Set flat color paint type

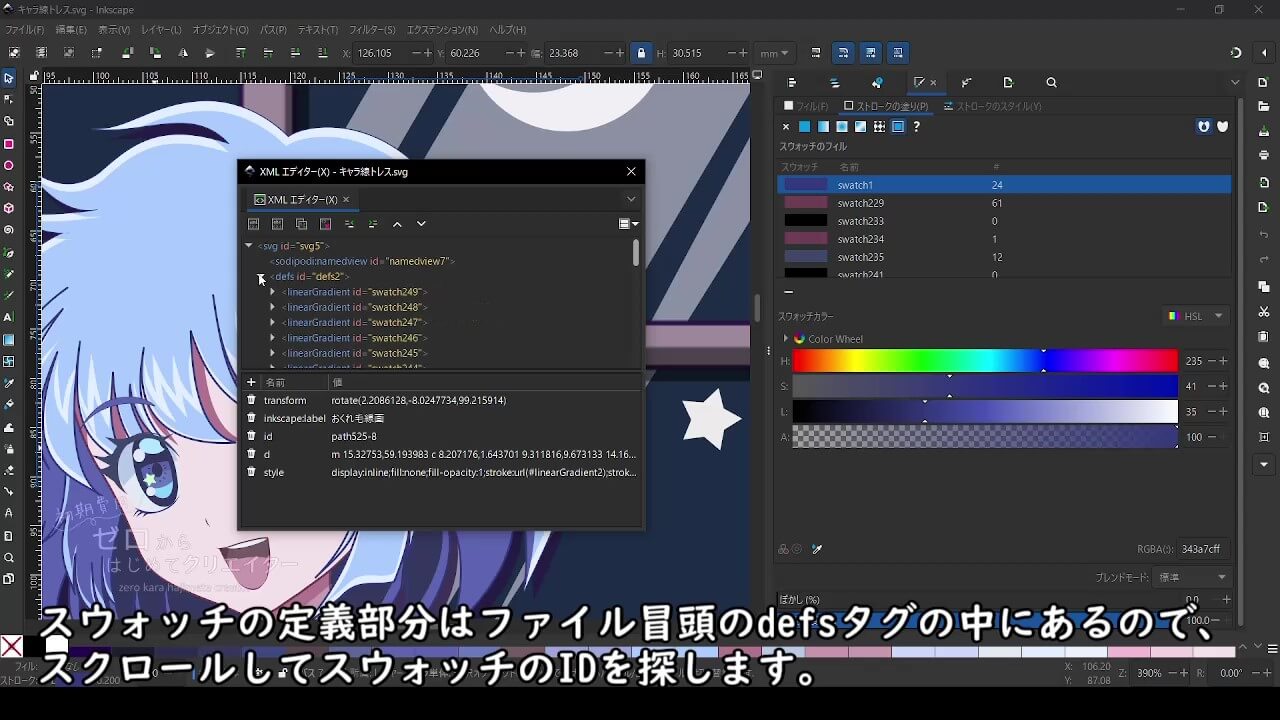[x=804, y=127]
